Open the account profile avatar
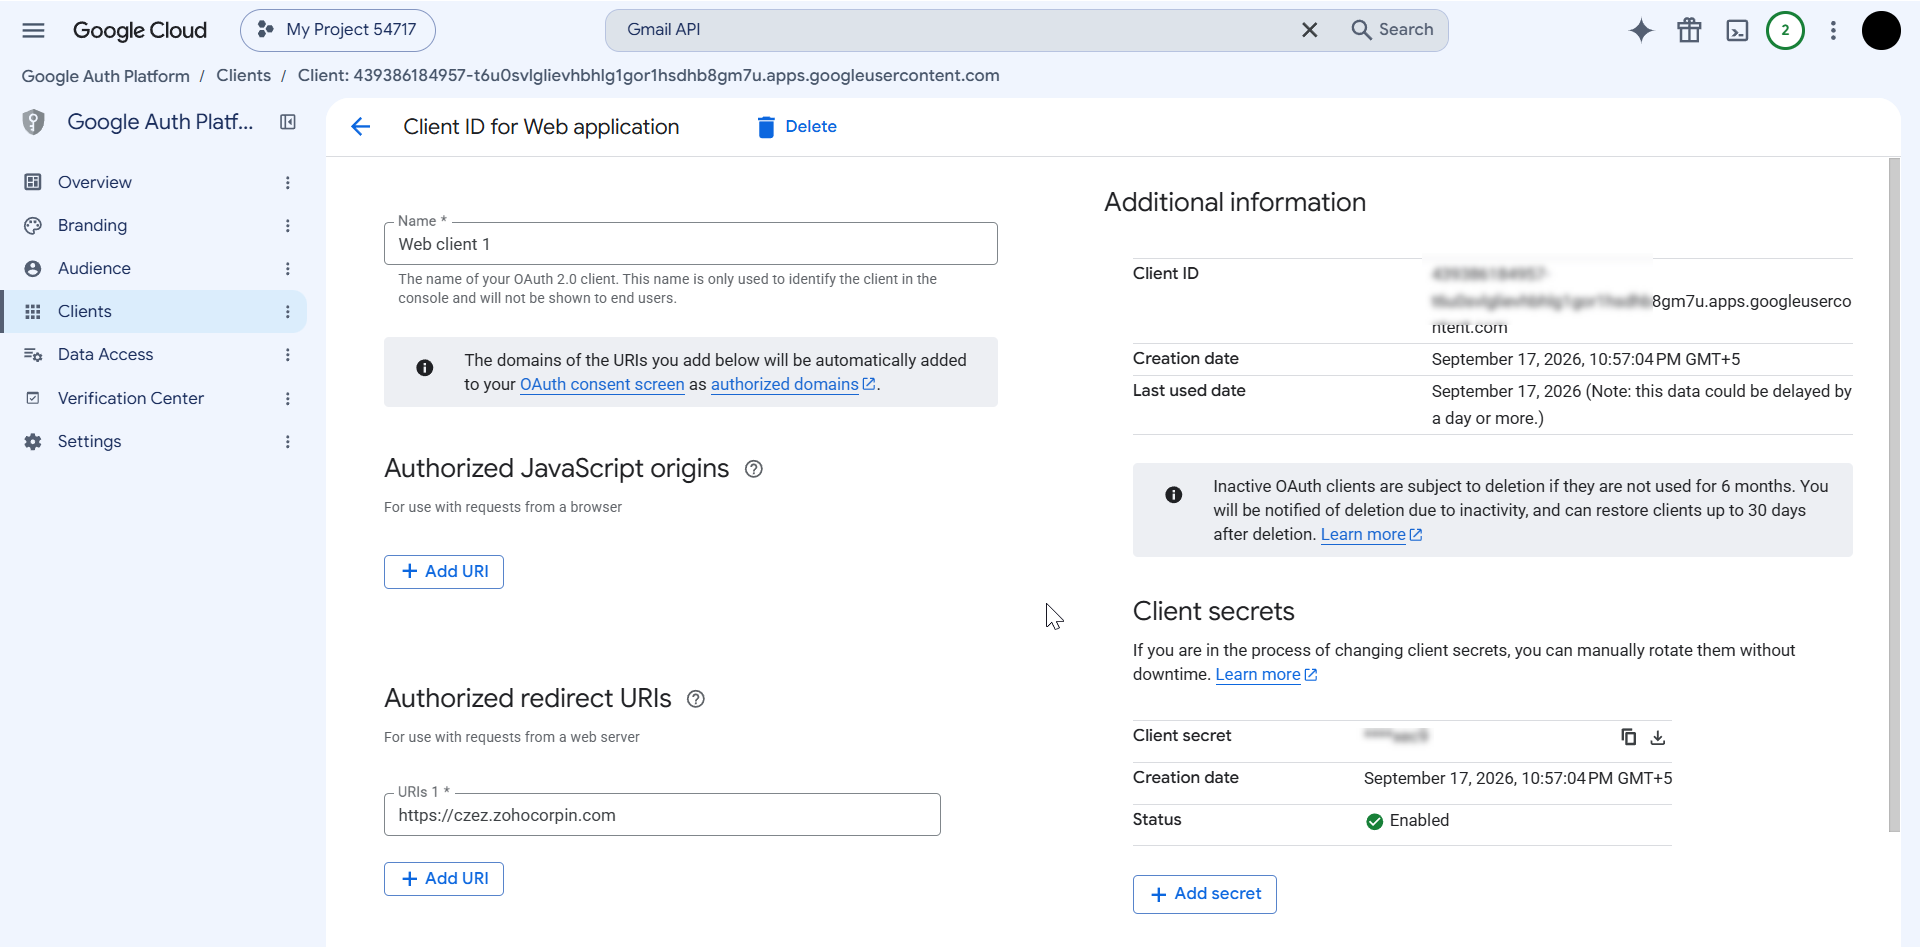 [1880, 31]
